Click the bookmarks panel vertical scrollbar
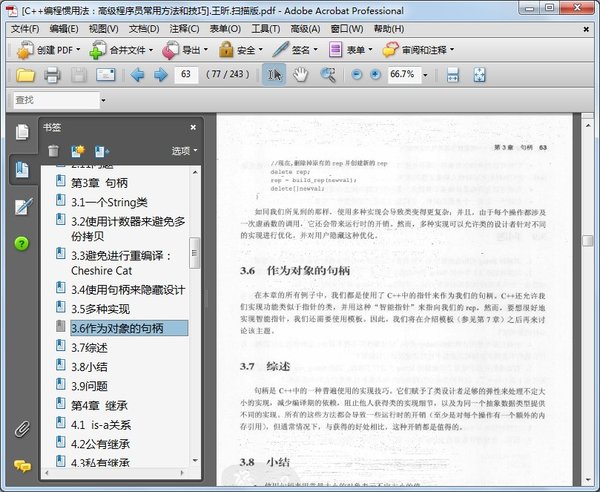The image size is (600, 492). coord(196,300)
